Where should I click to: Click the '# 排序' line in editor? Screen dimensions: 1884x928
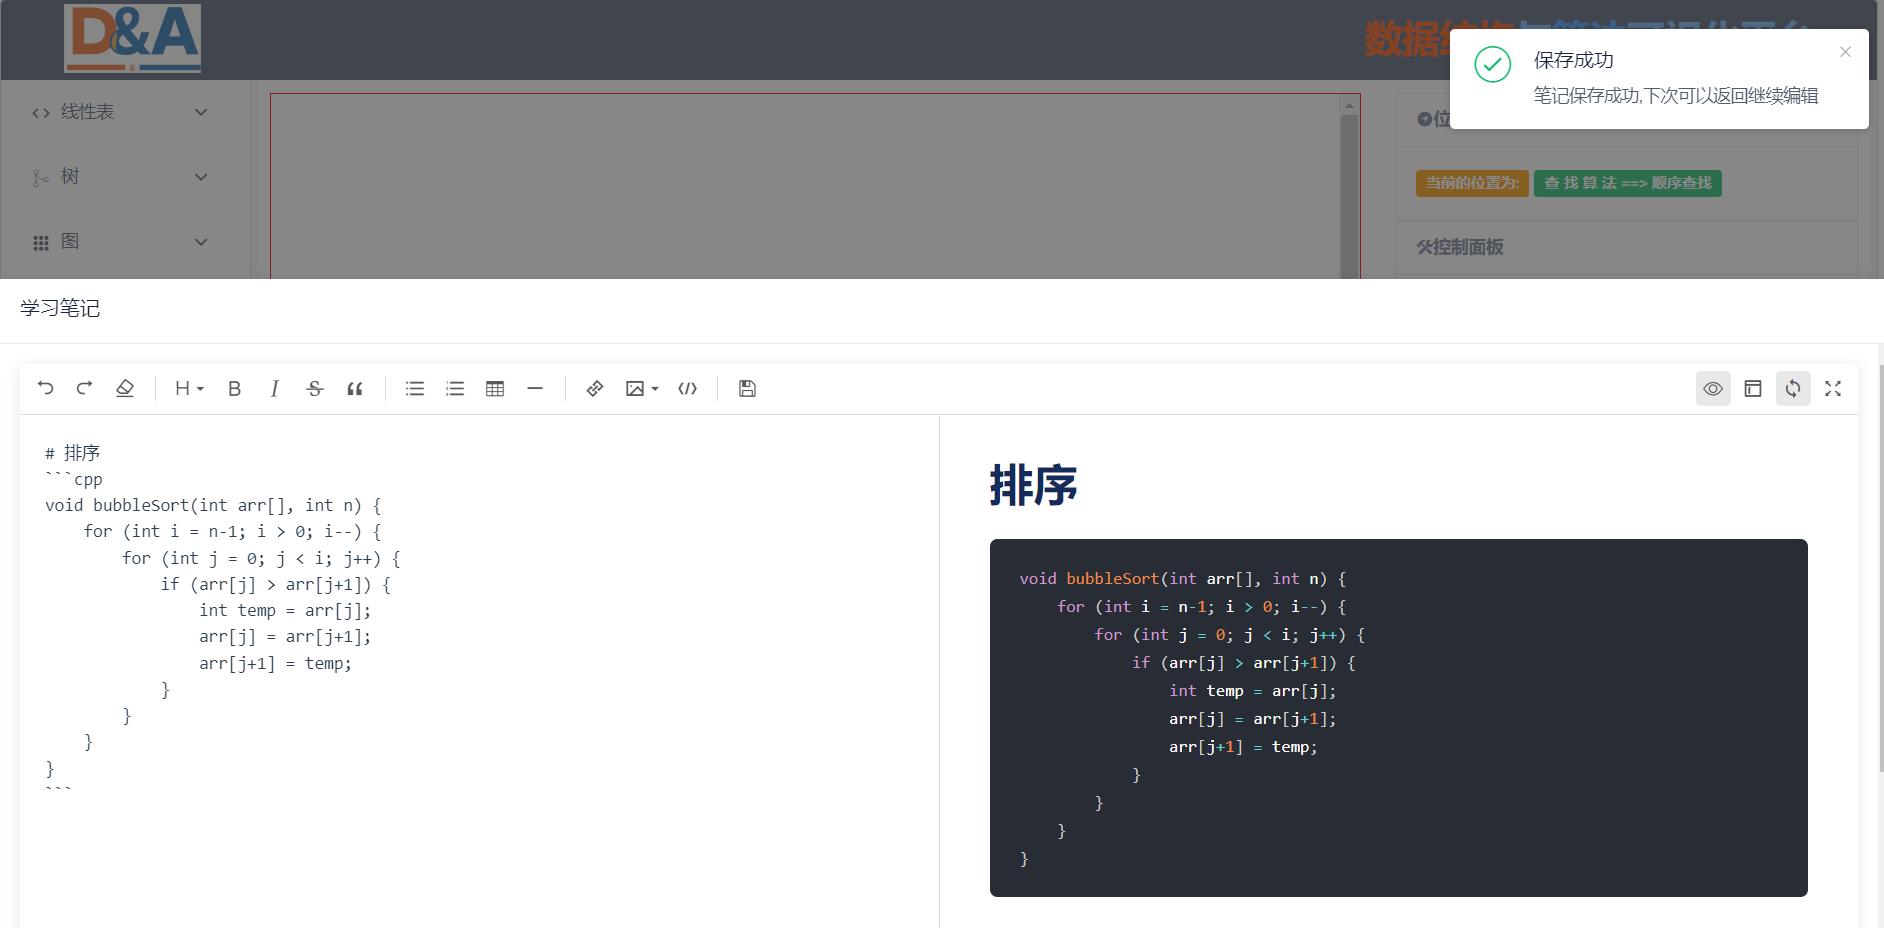pos(72,453)
